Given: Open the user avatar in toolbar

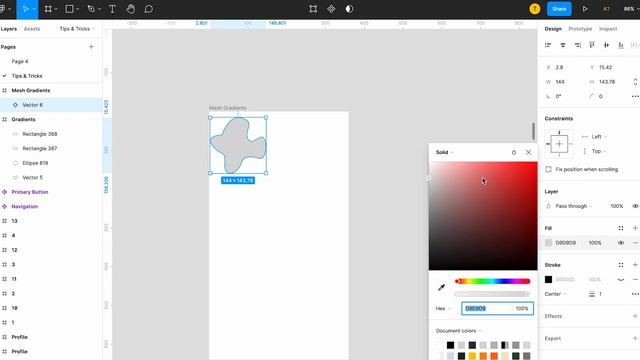Looking at the screenshot, I should pyautogui.click(x=535, y=9).
